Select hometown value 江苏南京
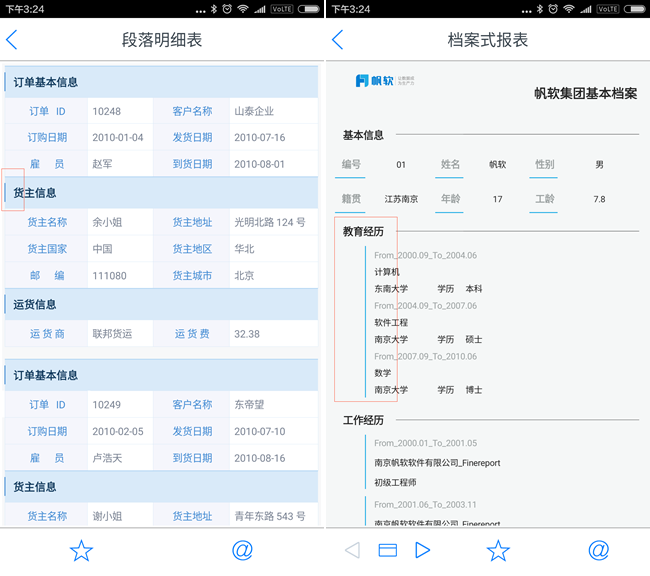This screenshot has width=650, height=576. [401, 199]
